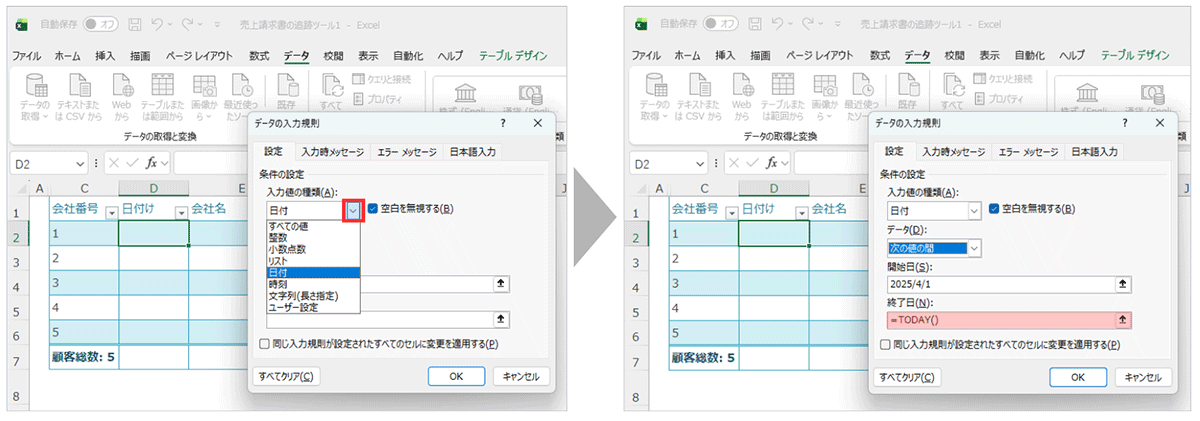Screen dimensions: 1200x421
Task: Click すべて更新 icon in right Excel window
Action: tap(952, 86)
